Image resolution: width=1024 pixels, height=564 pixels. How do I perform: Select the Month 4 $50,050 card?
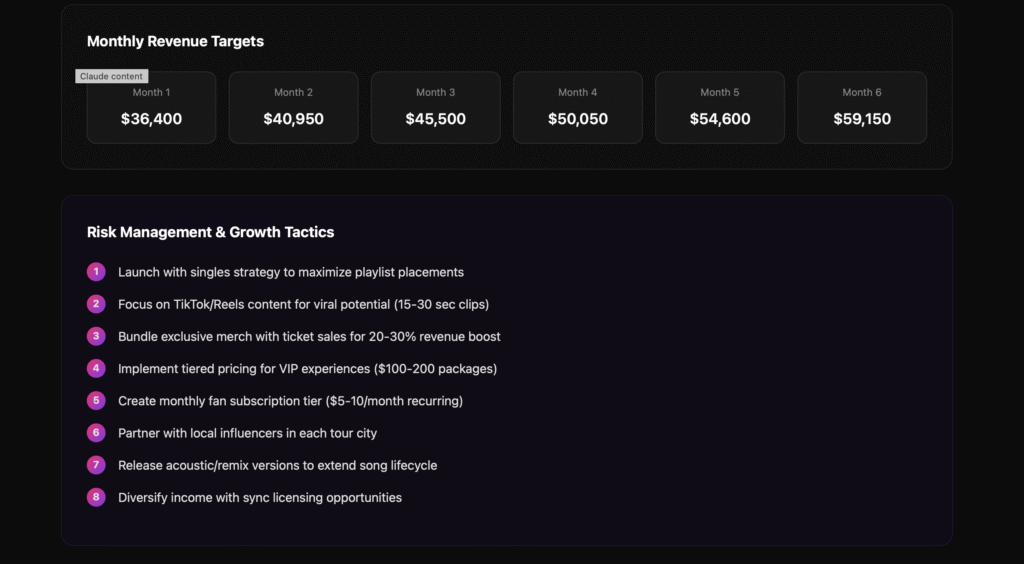point(577,107)
